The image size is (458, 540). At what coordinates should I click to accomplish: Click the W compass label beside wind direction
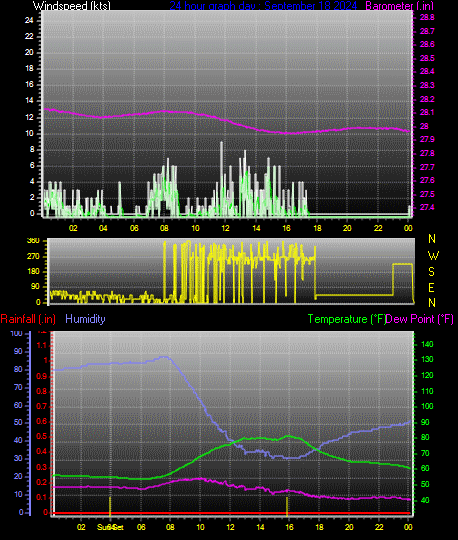(433, 256)
